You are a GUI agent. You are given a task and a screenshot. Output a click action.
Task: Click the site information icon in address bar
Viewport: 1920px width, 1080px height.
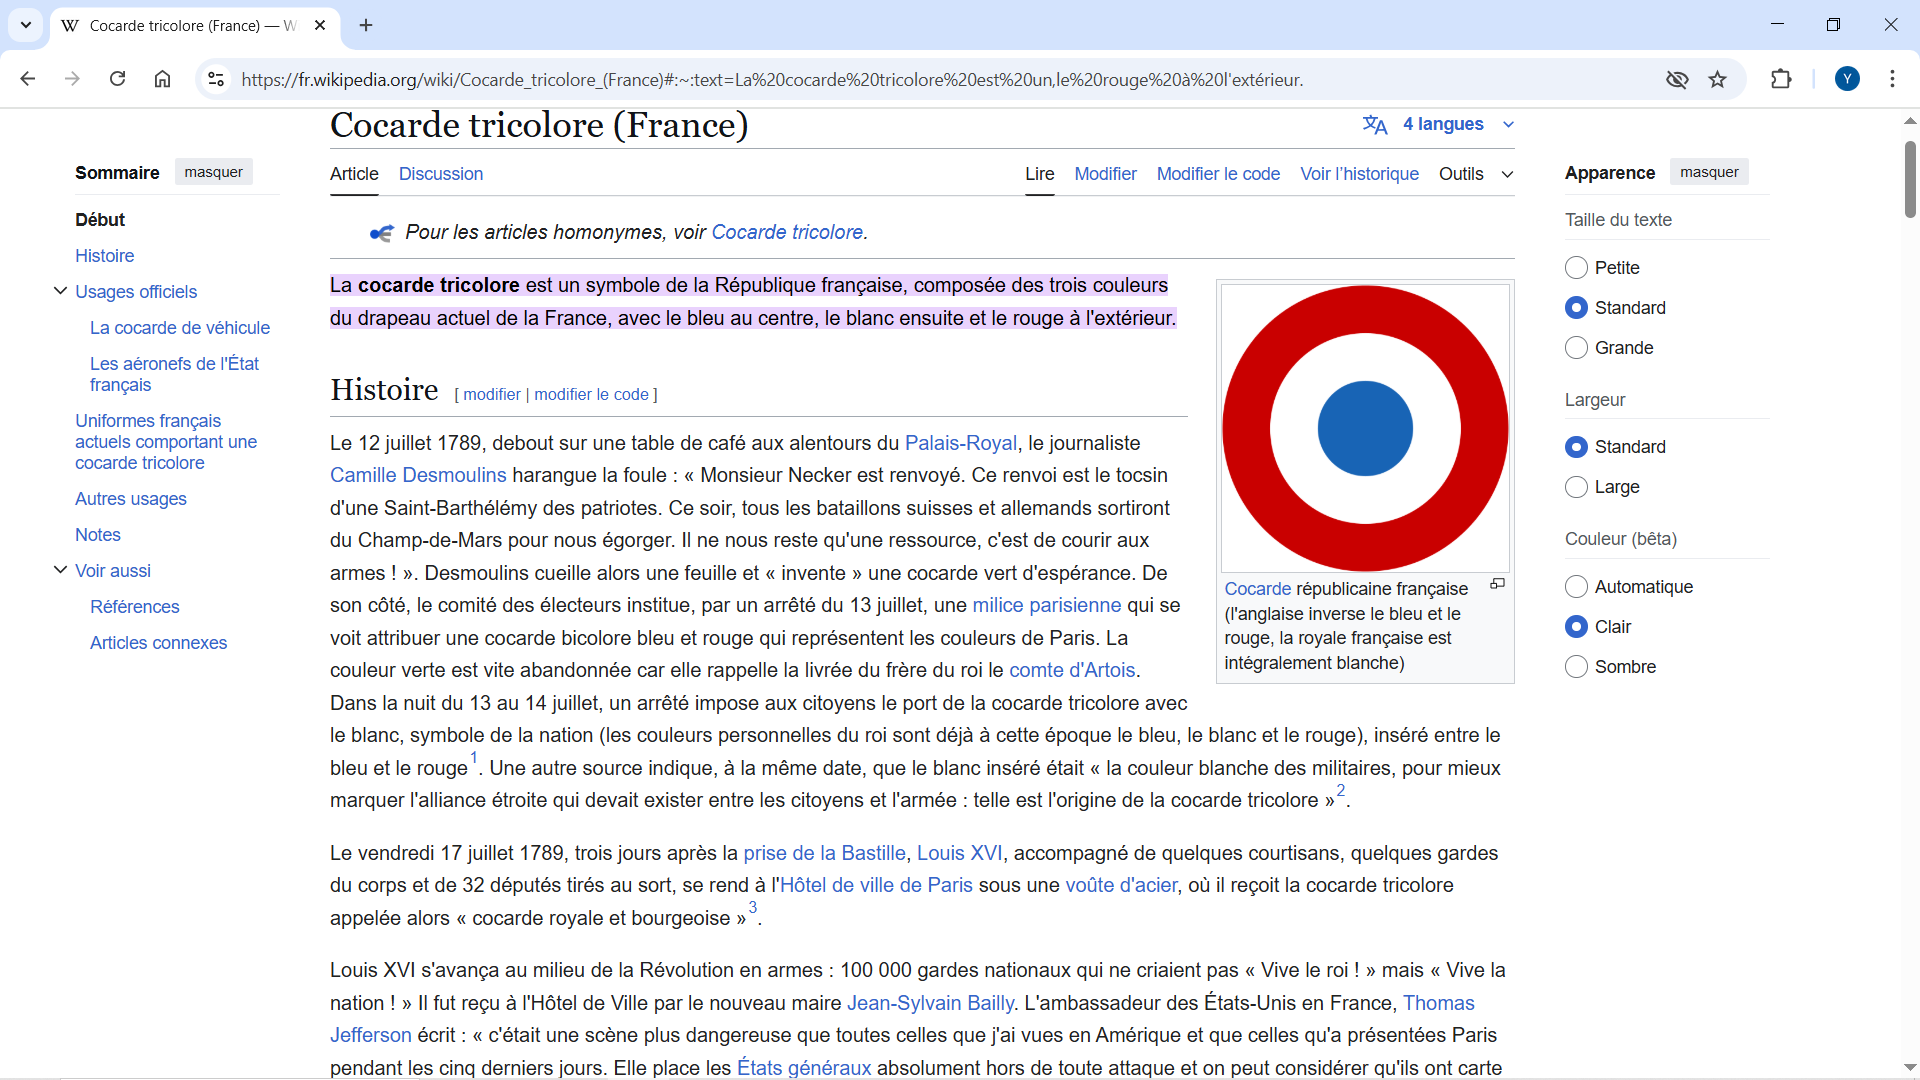click(x=215, y=79)
